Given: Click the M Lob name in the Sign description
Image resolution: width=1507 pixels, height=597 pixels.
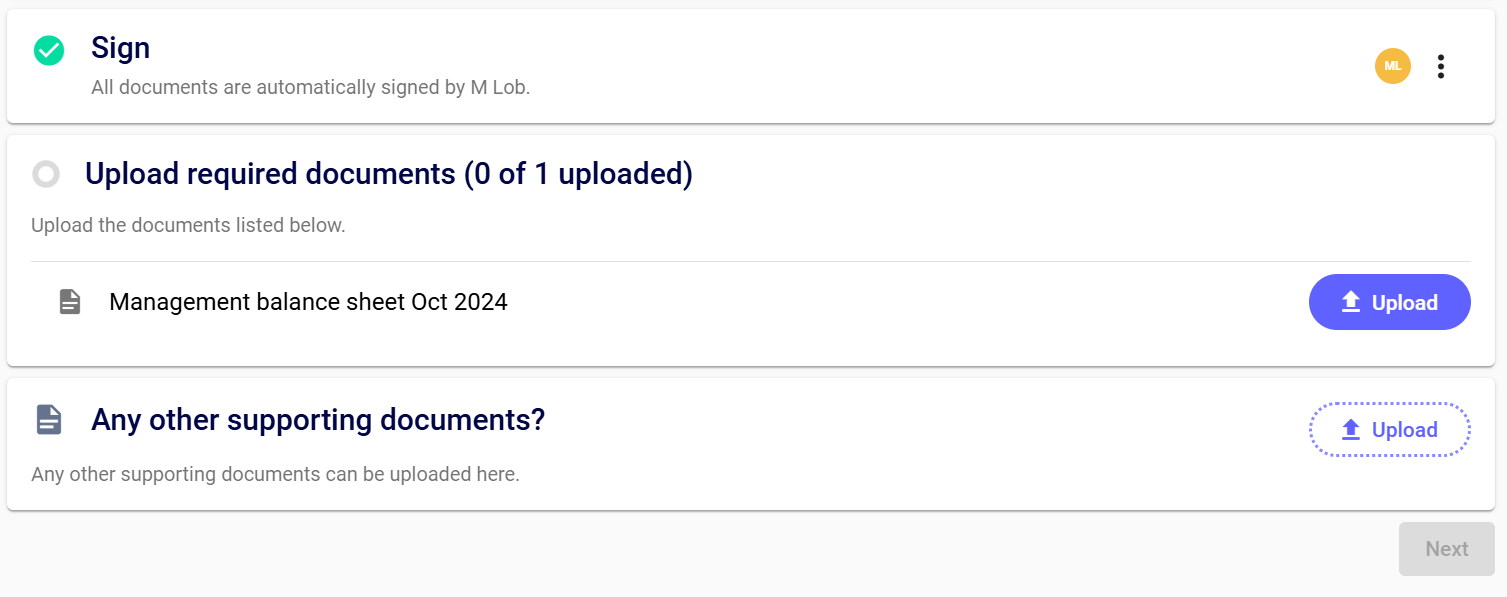Looking at the screenshot, I should point(498,87).
